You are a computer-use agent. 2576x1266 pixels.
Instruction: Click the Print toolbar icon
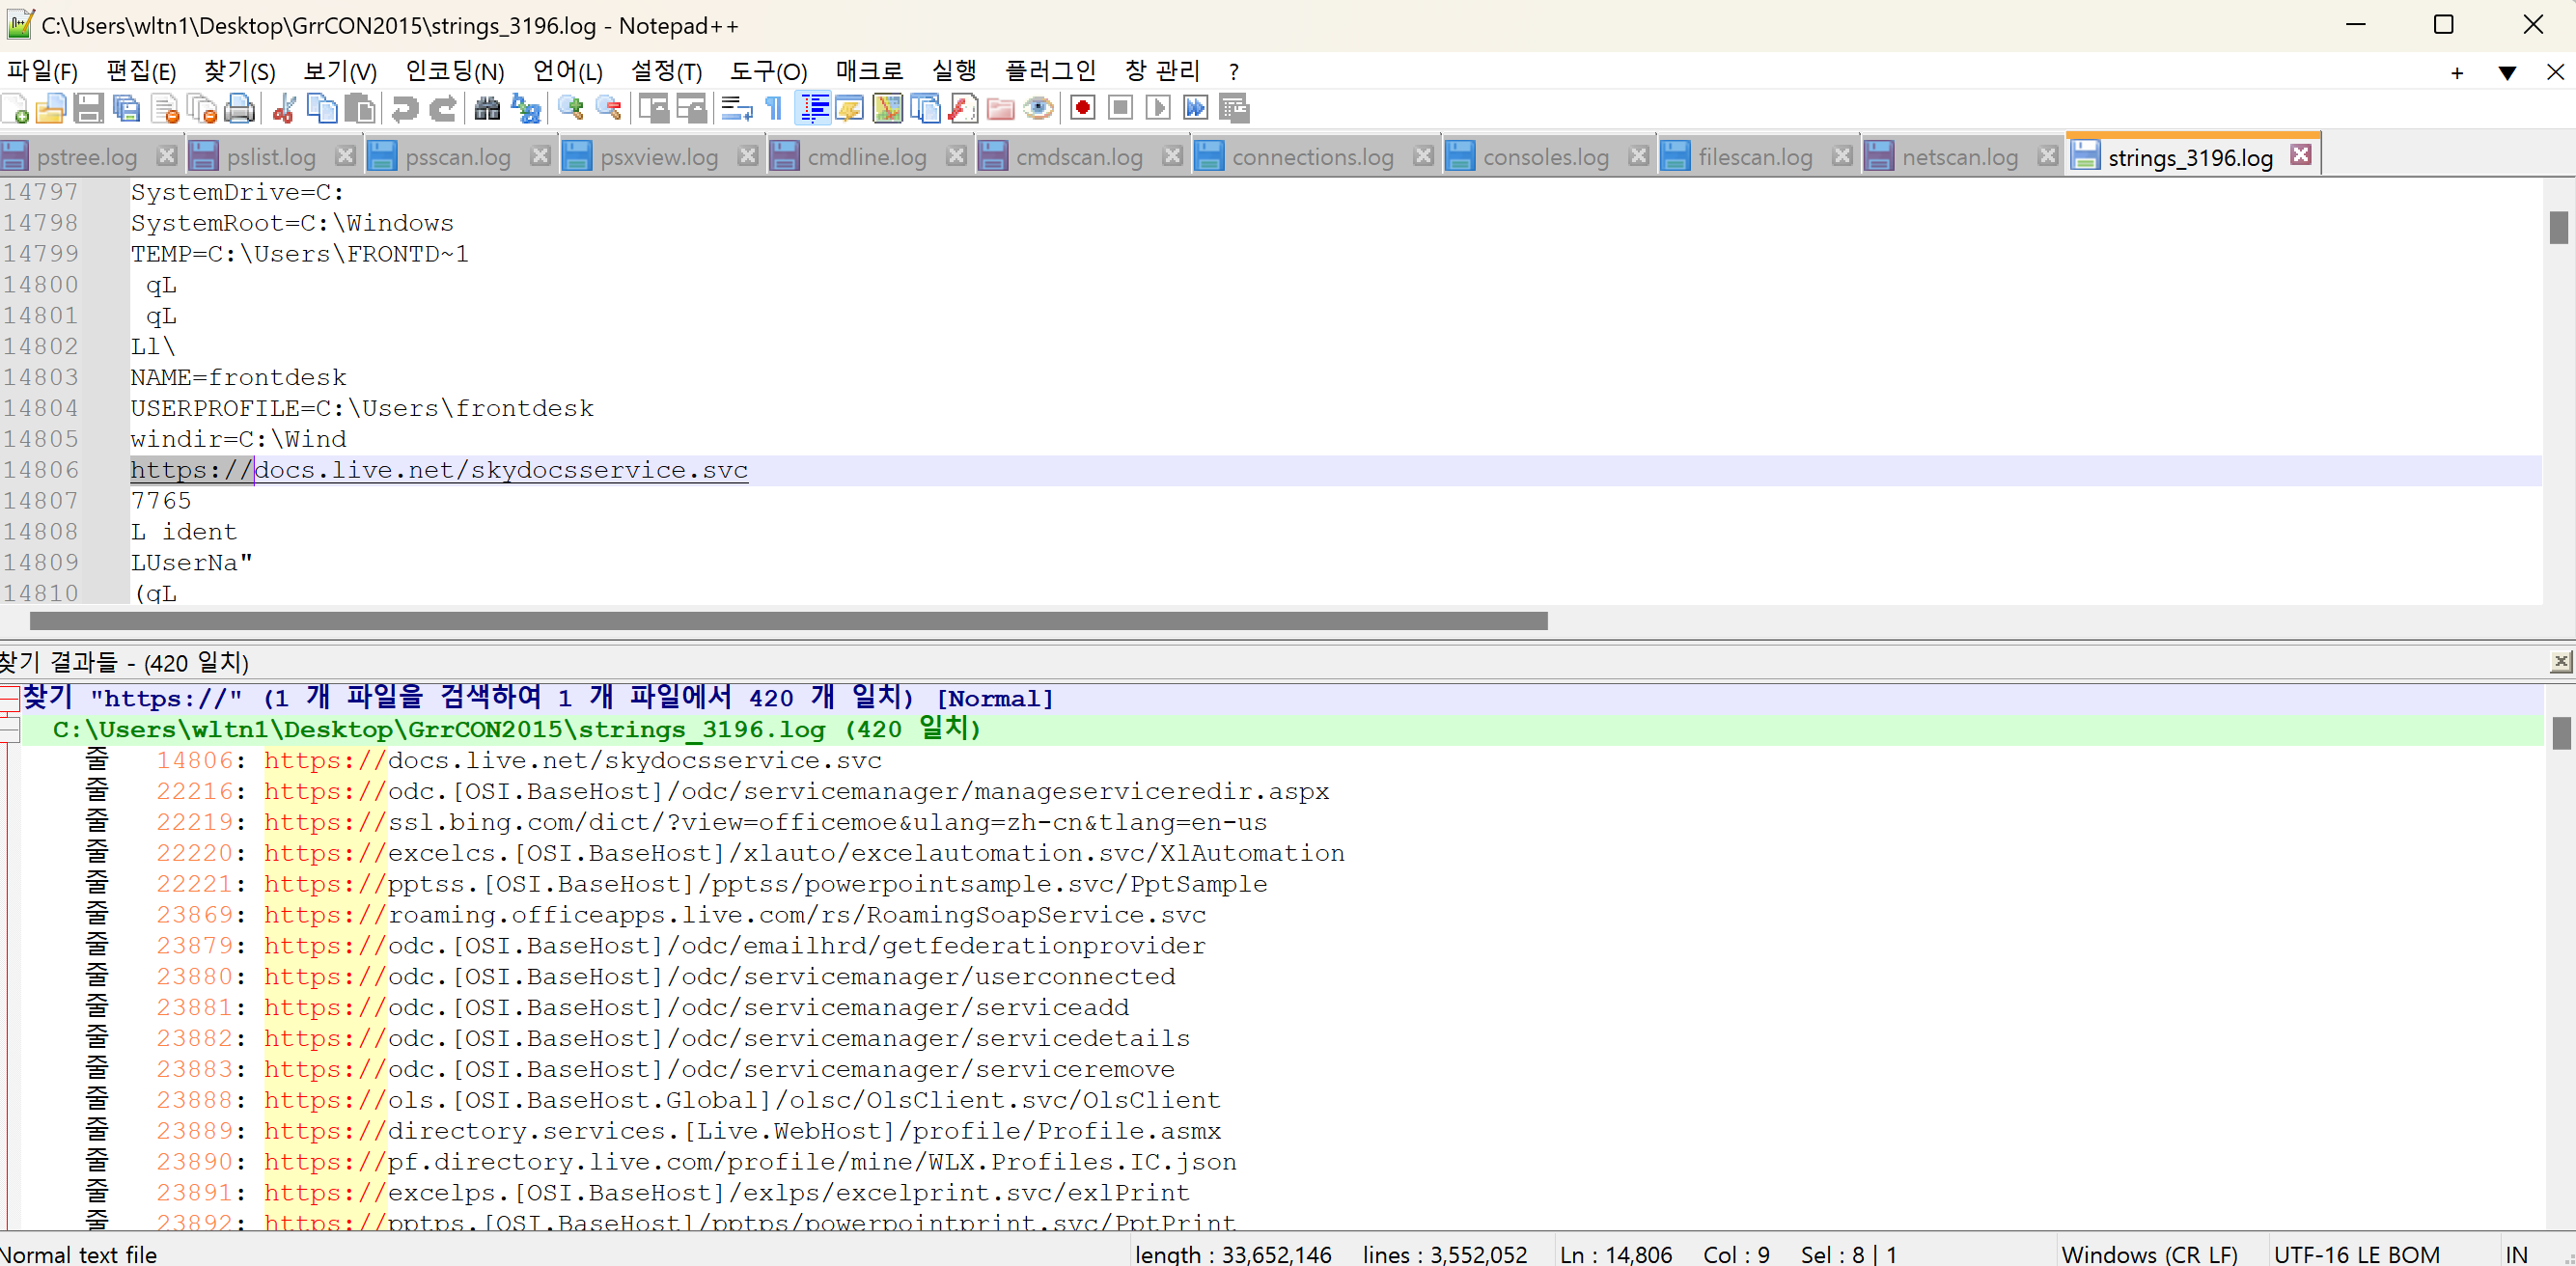click(240, 108)
